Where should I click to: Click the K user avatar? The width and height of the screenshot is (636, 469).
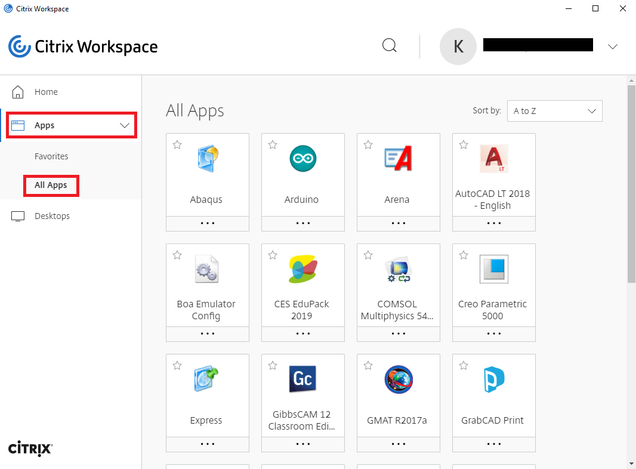[x=458, y=46]
